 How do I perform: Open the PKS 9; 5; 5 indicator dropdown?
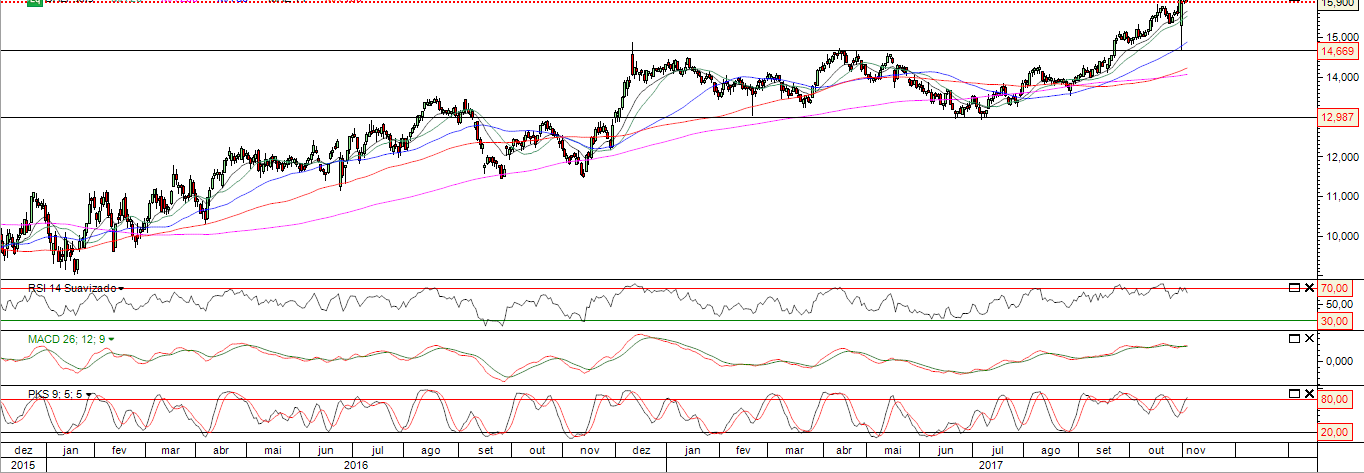[89, 395]
